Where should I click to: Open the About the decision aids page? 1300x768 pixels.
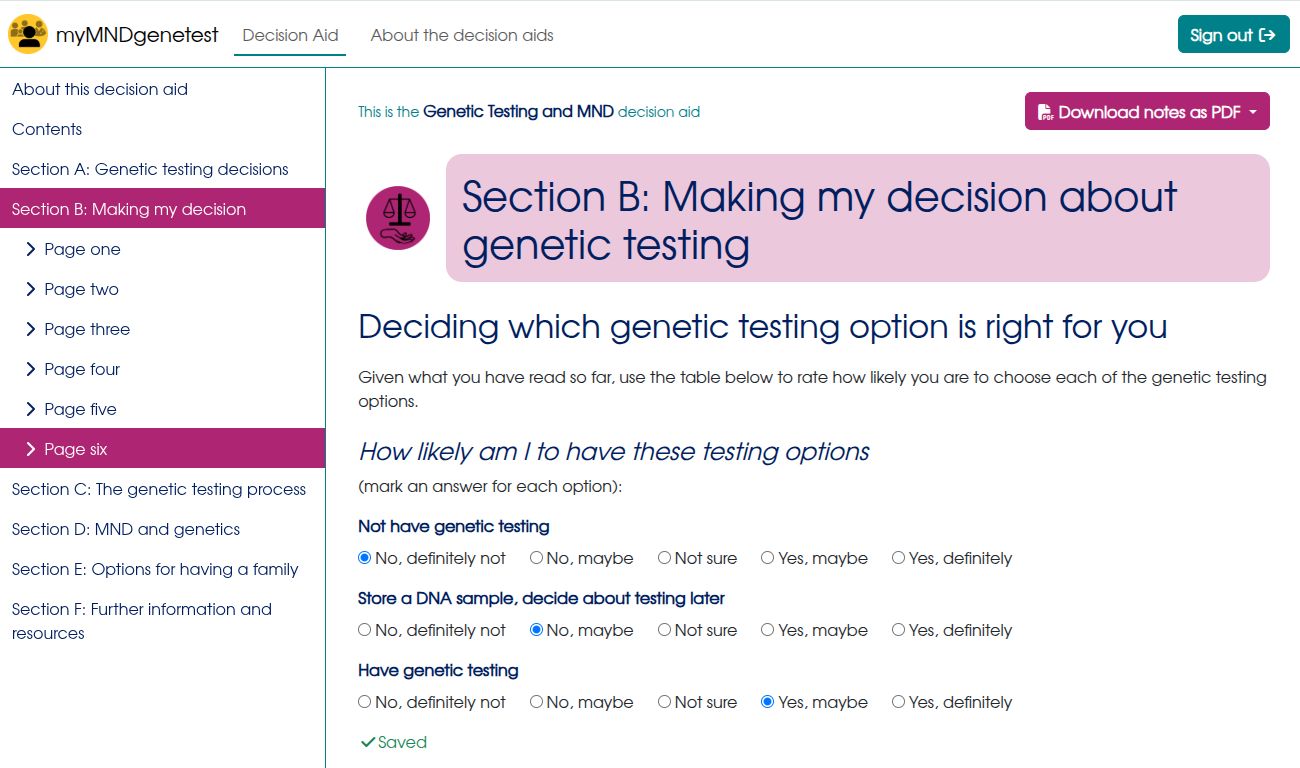tap(461, 35)
